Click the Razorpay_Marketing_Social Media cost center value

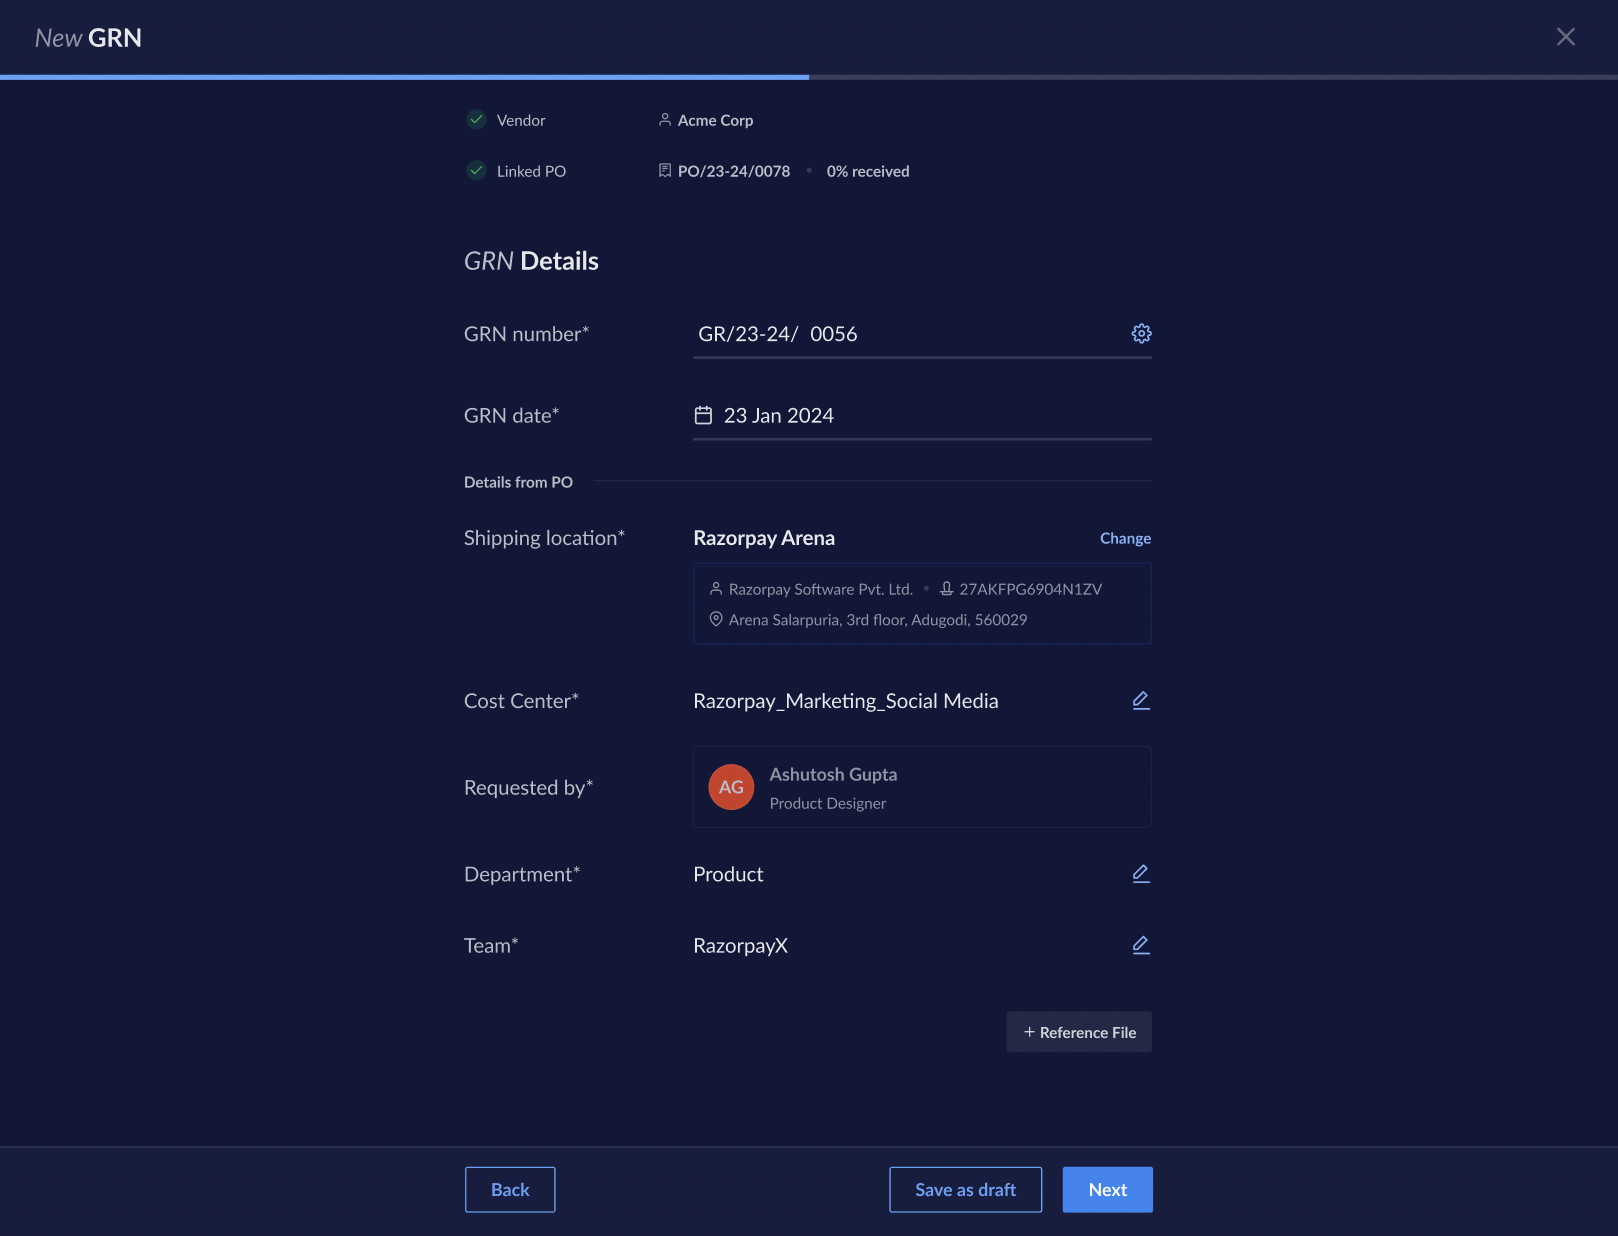pyautogui.click(x=846, y=701)
